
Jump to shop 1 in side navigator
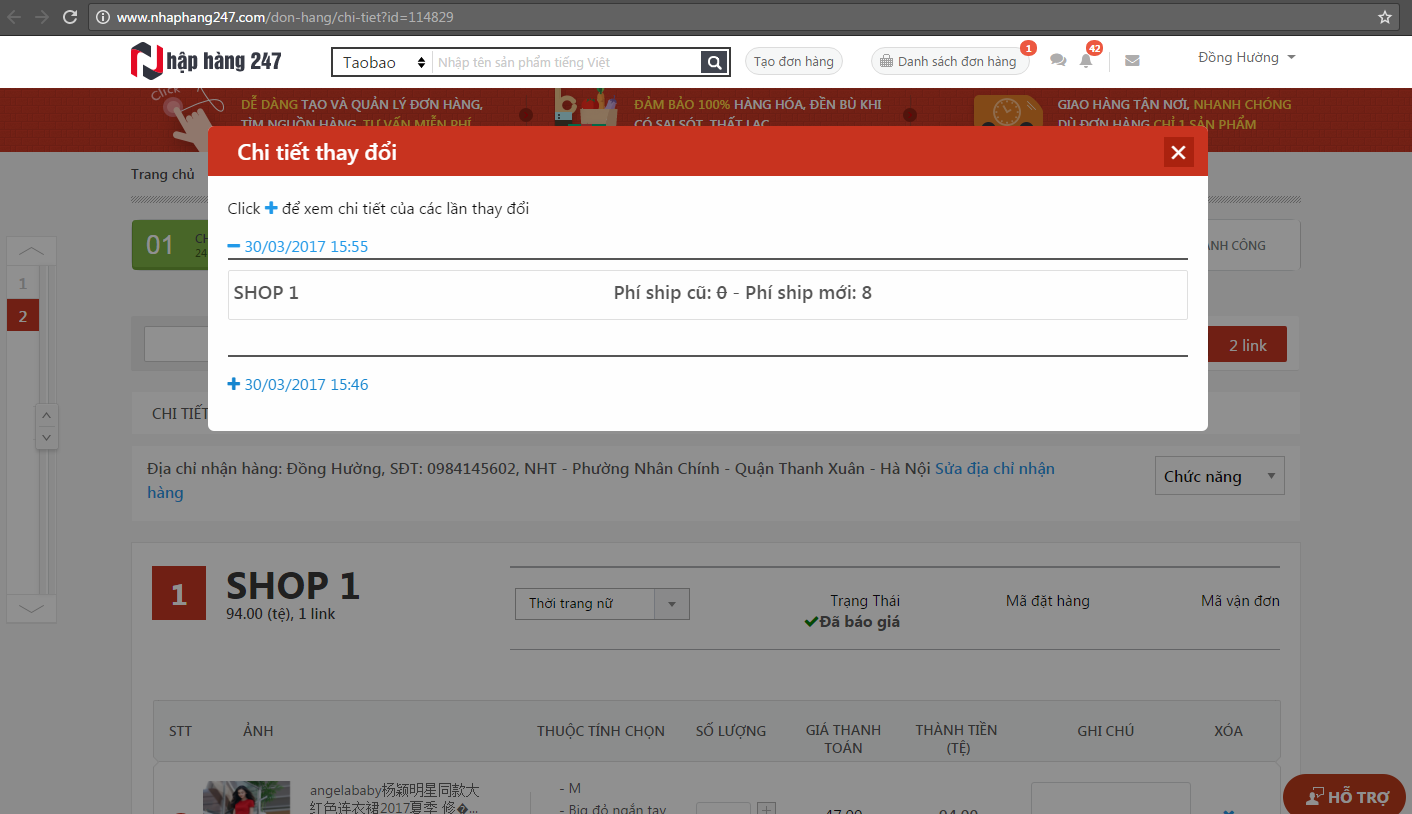tap(22, 283)
